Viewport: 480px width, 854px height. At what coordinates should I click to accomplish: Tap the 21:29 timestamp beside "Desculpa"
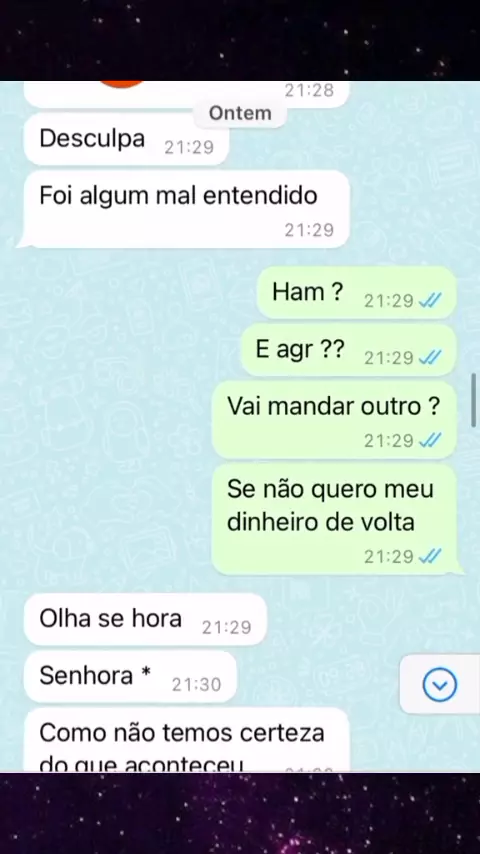189,148
